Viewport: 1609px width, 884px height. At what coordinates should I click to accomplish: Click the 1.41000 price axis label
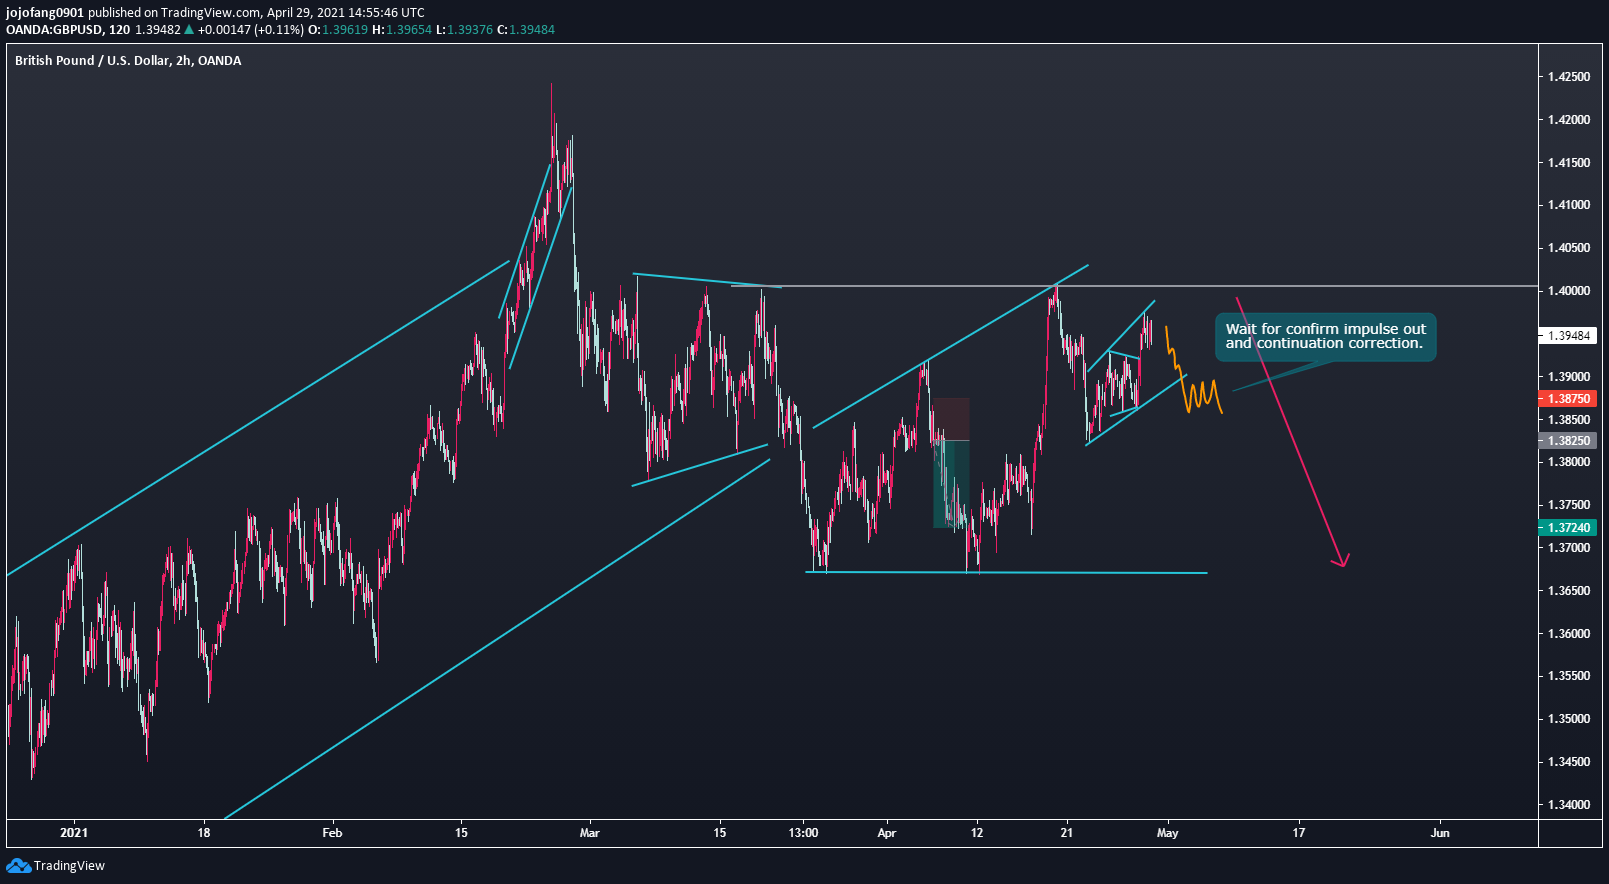[1568, 205]
